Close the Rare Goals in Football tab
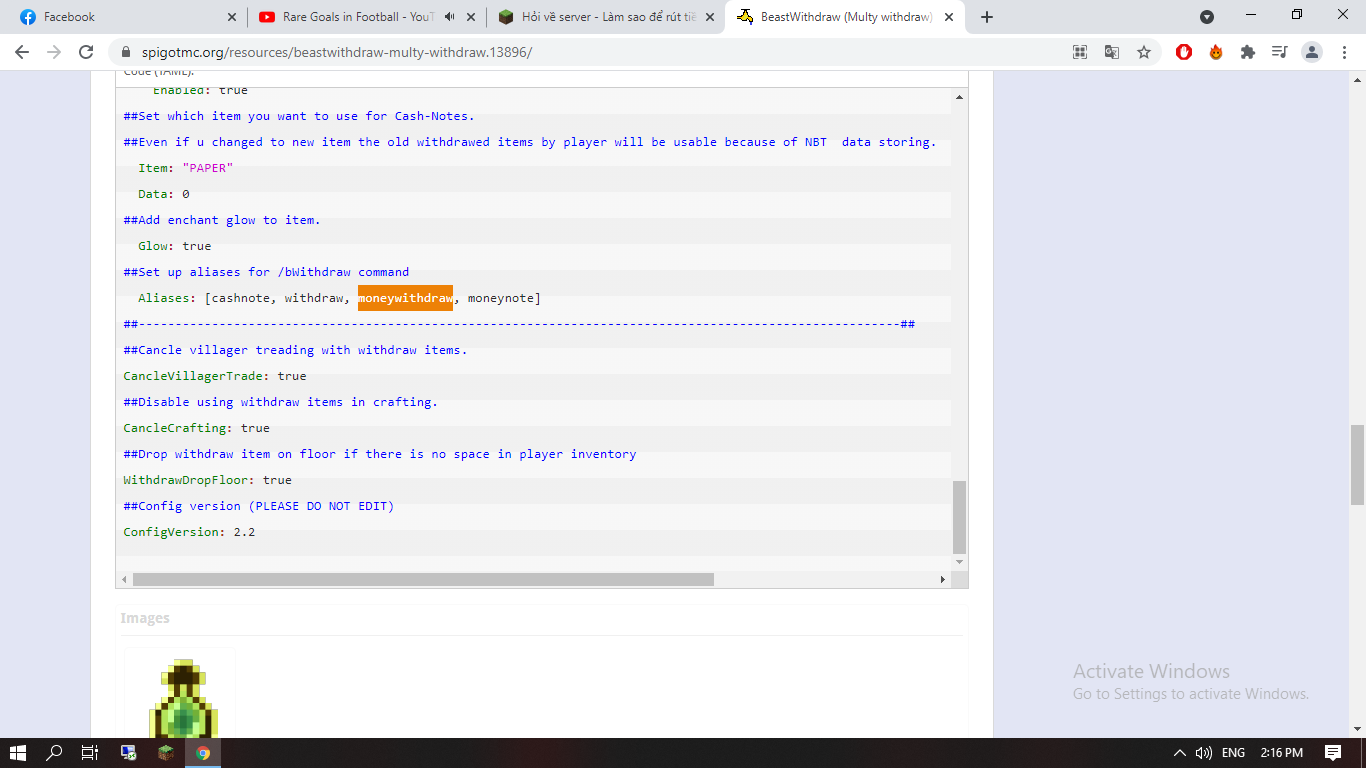 tap(470, 17)
